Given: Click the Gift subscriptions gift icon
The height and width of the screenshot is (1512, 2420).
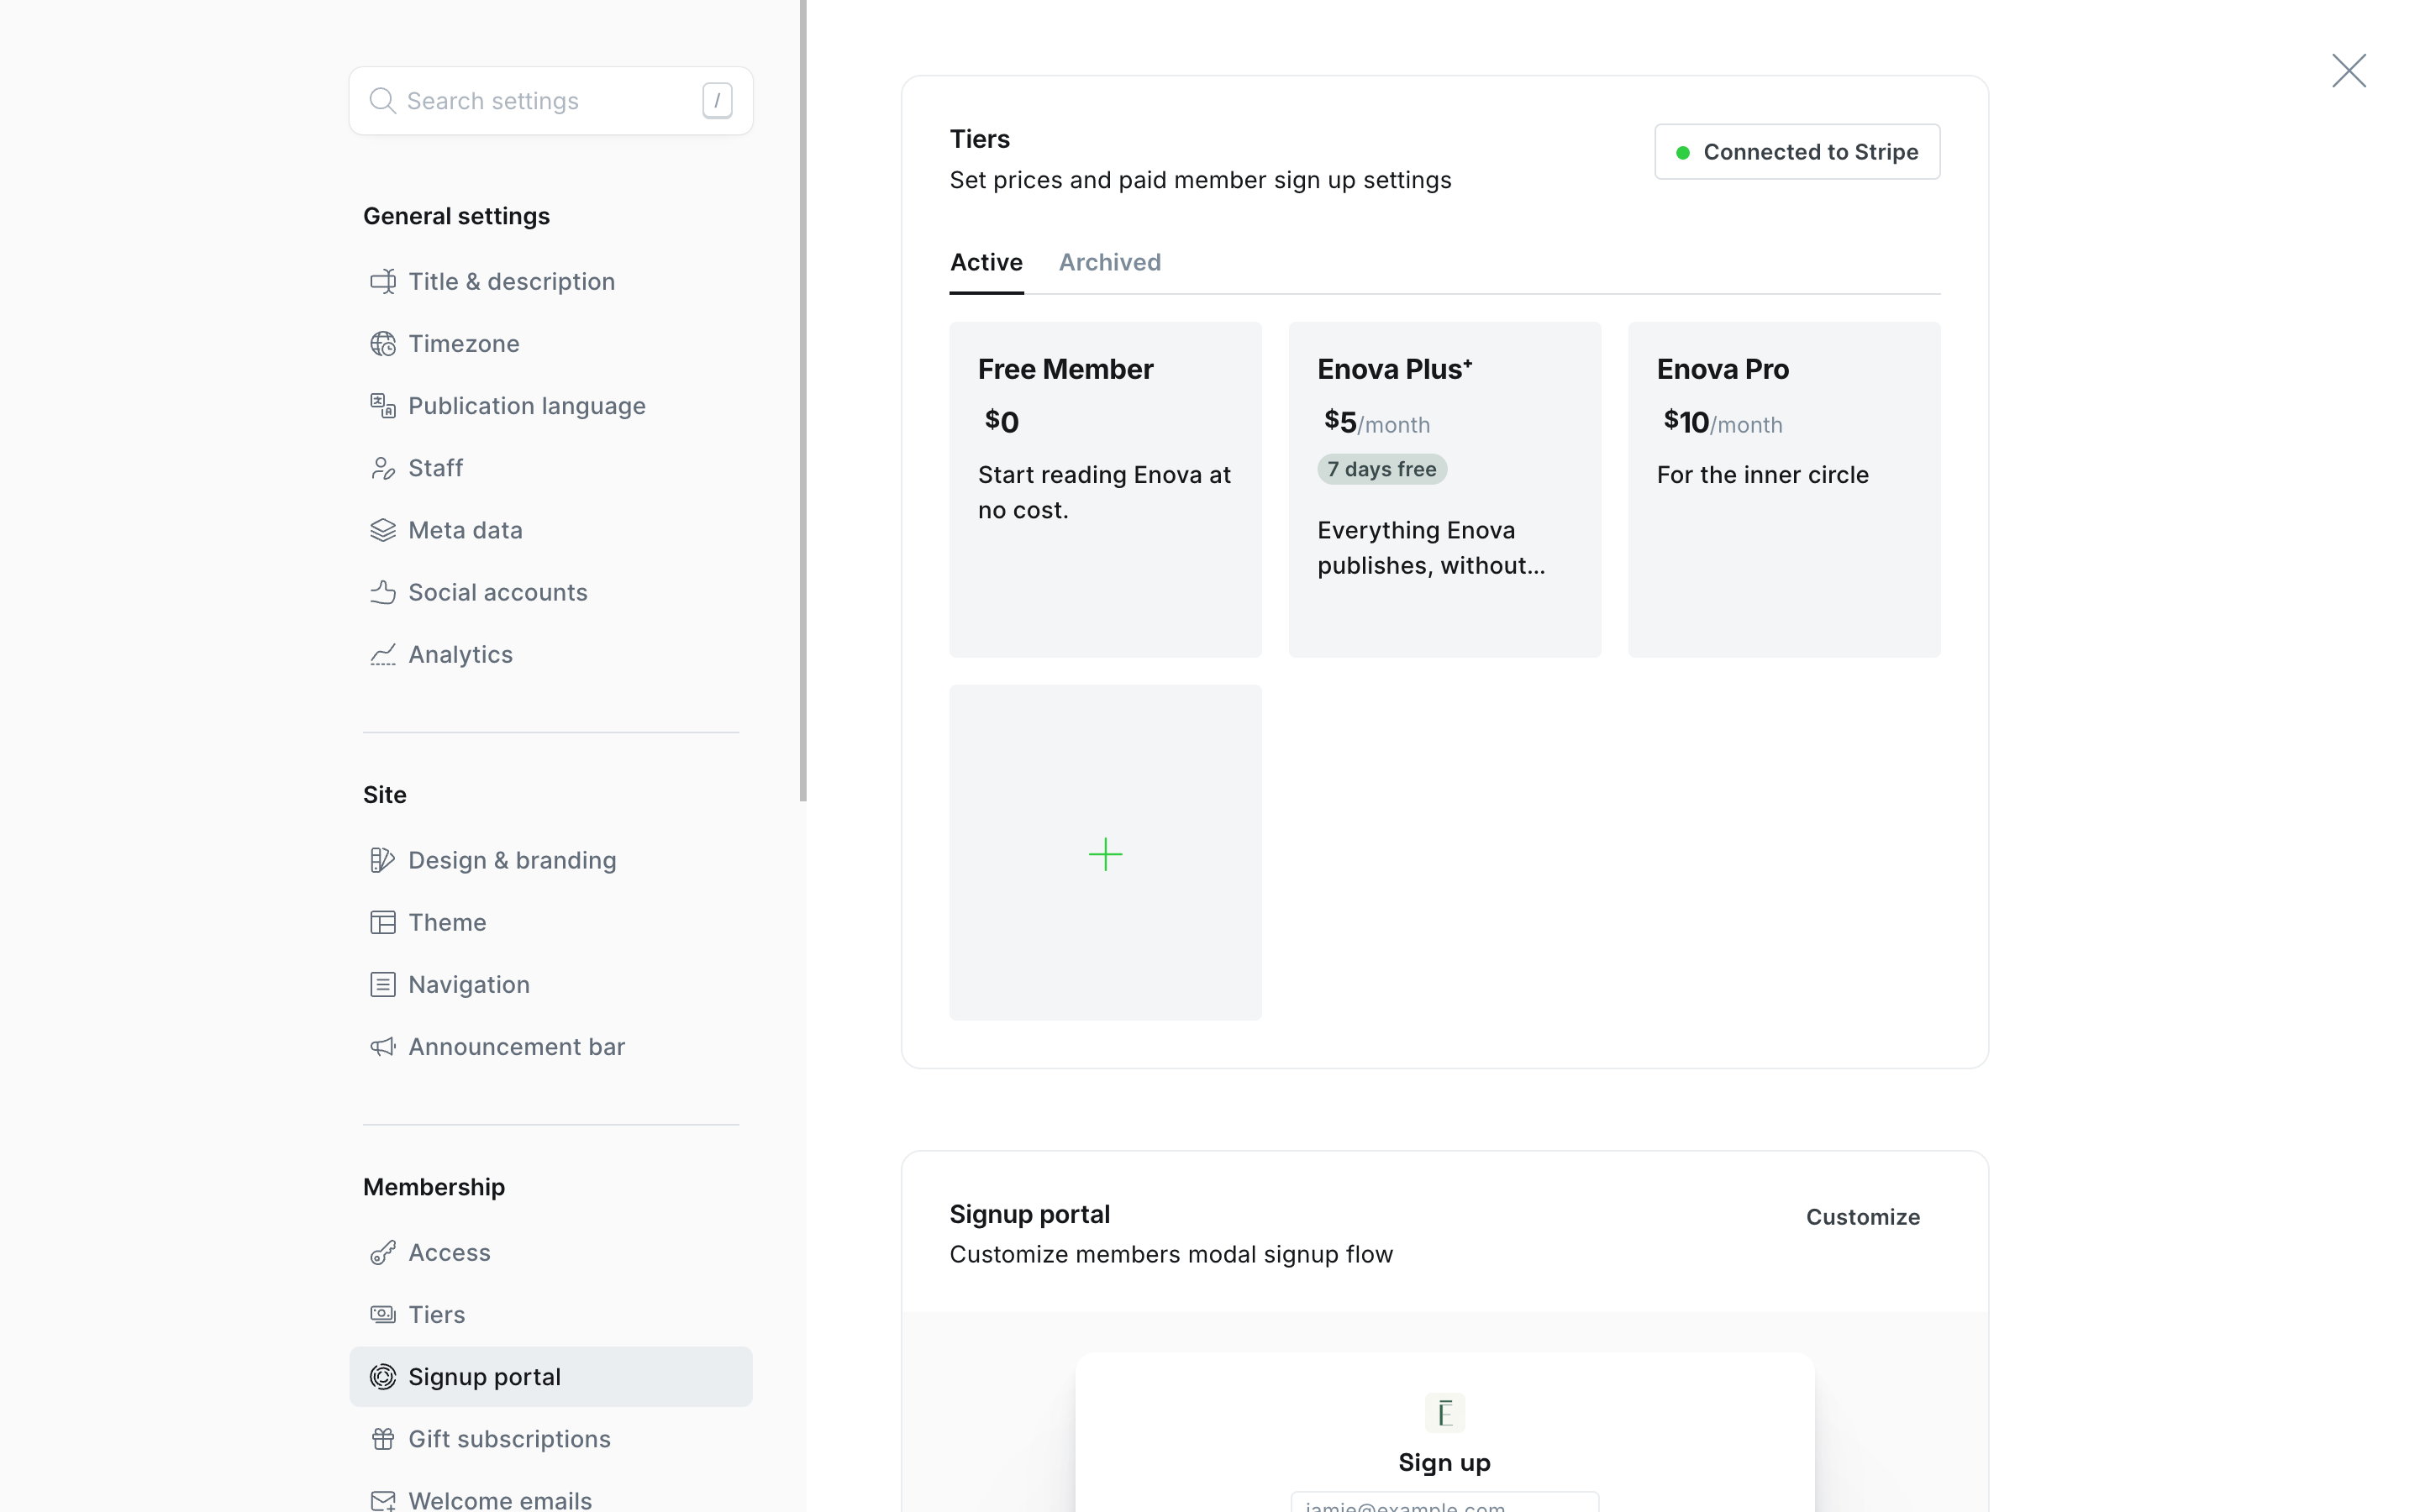Looking at the screenshot, I should tap(383, 1439).
